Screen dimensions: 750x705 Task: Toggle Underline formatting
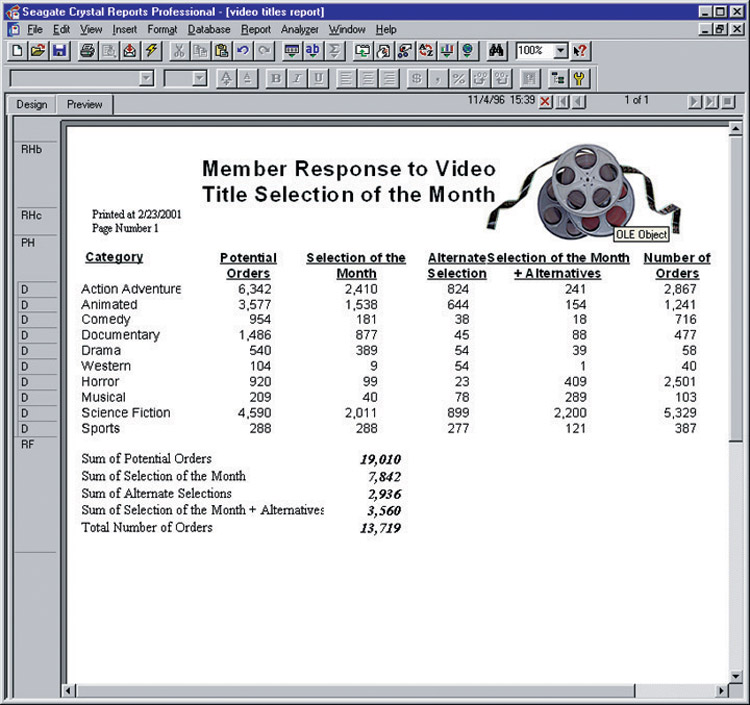coord(318,78)
